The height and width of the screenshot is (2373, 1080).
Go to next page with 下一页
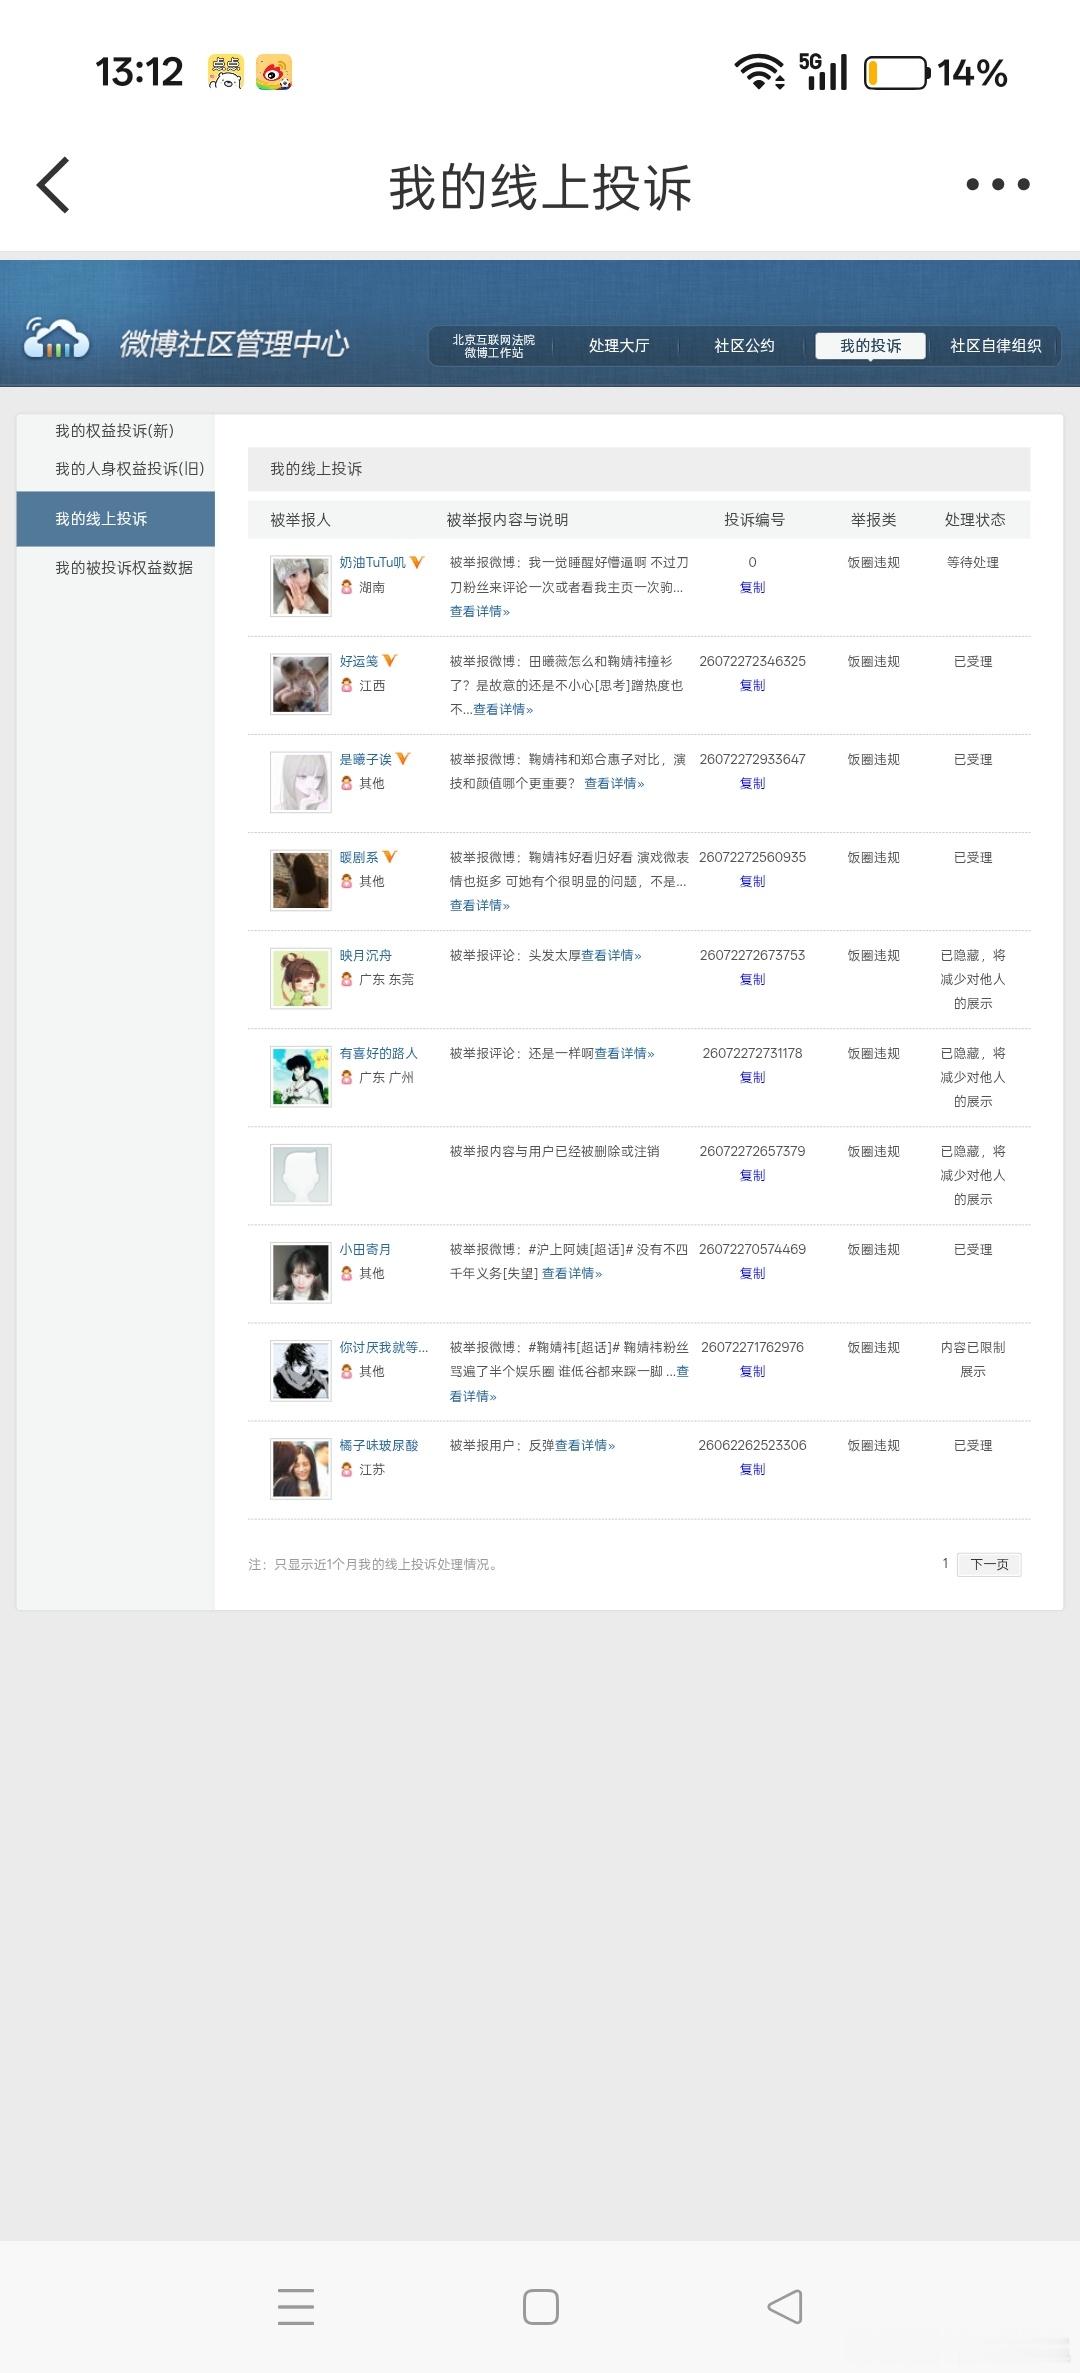(989, 1564)
